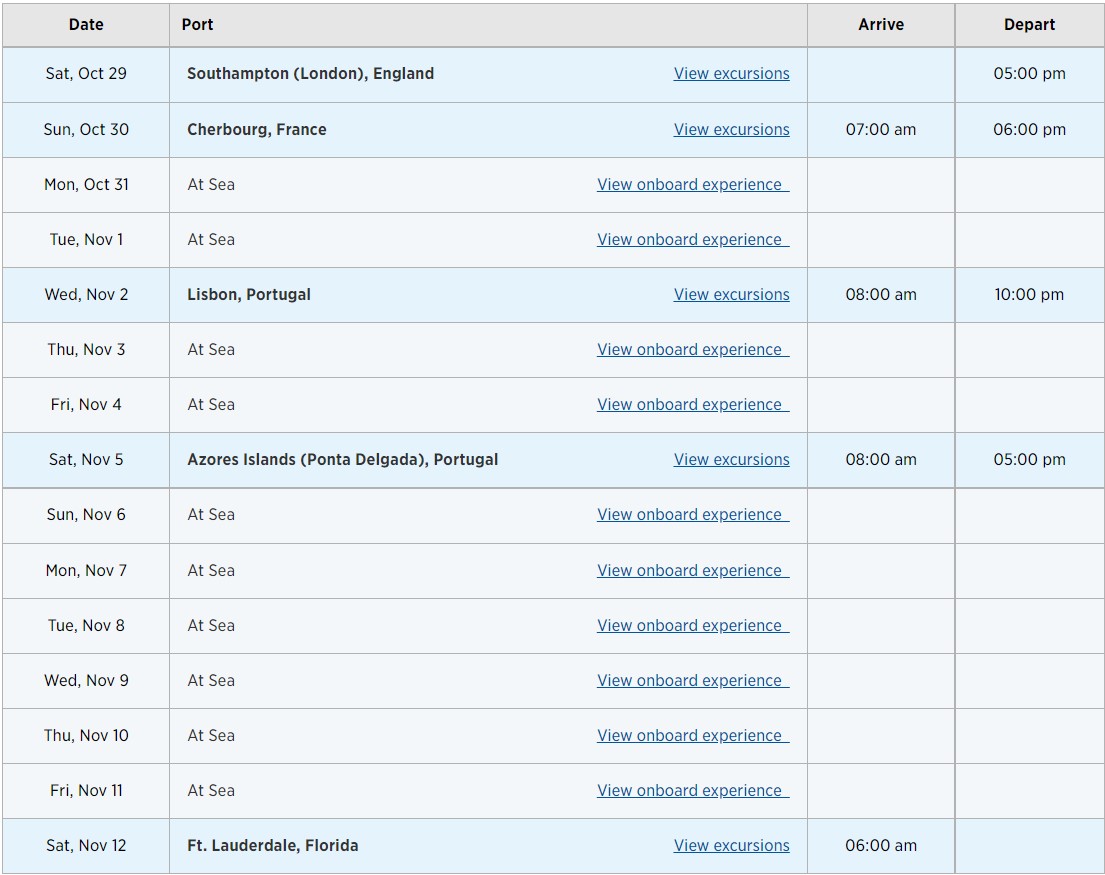Open View excursions for Azores Islands, Portugal
The image size is (1105, 875).
tap(731, 459)
